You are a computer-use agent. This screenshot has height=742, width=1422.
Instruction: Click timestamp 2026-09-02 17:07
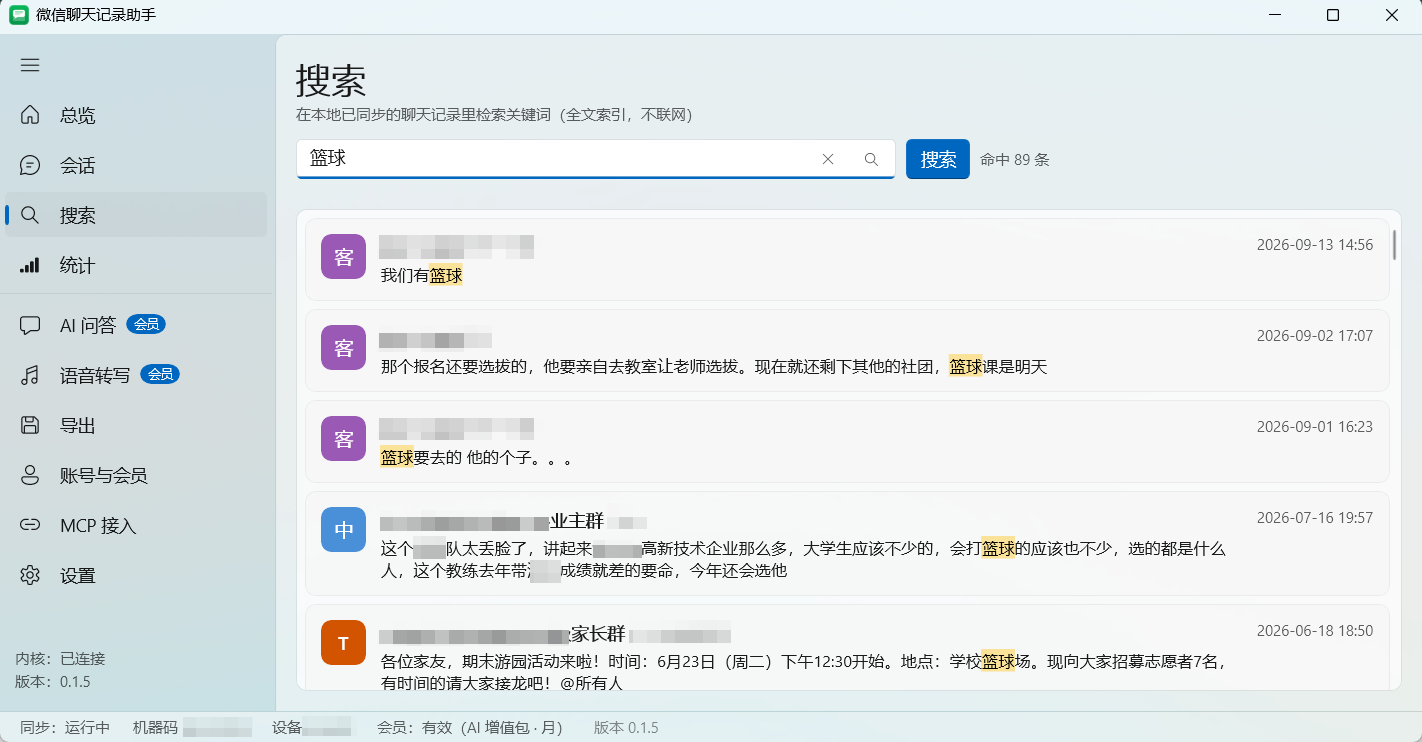click(1315, 335)
